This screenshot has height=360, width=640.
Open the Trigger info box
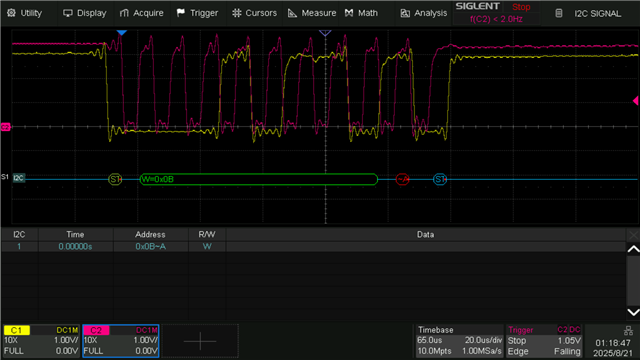click(544, 341)
